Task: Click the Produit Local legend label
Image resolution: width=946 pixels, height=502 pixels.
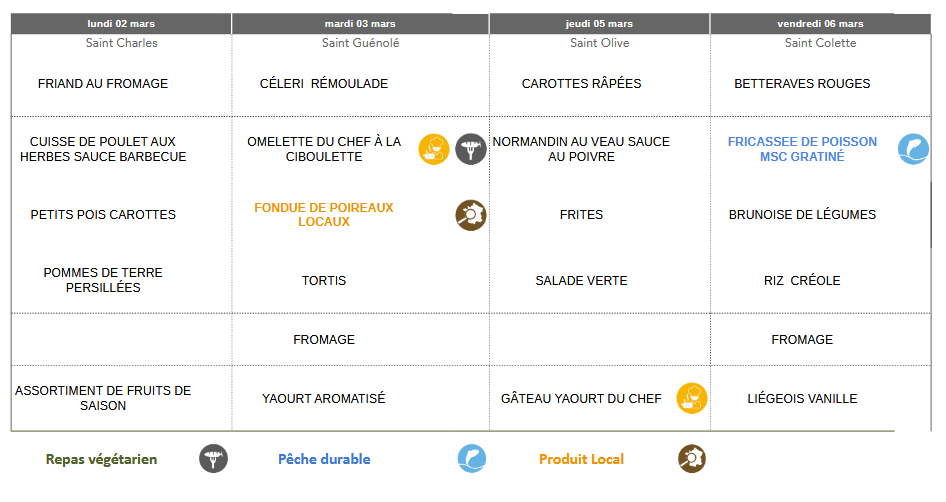Action: click(581, 459)
